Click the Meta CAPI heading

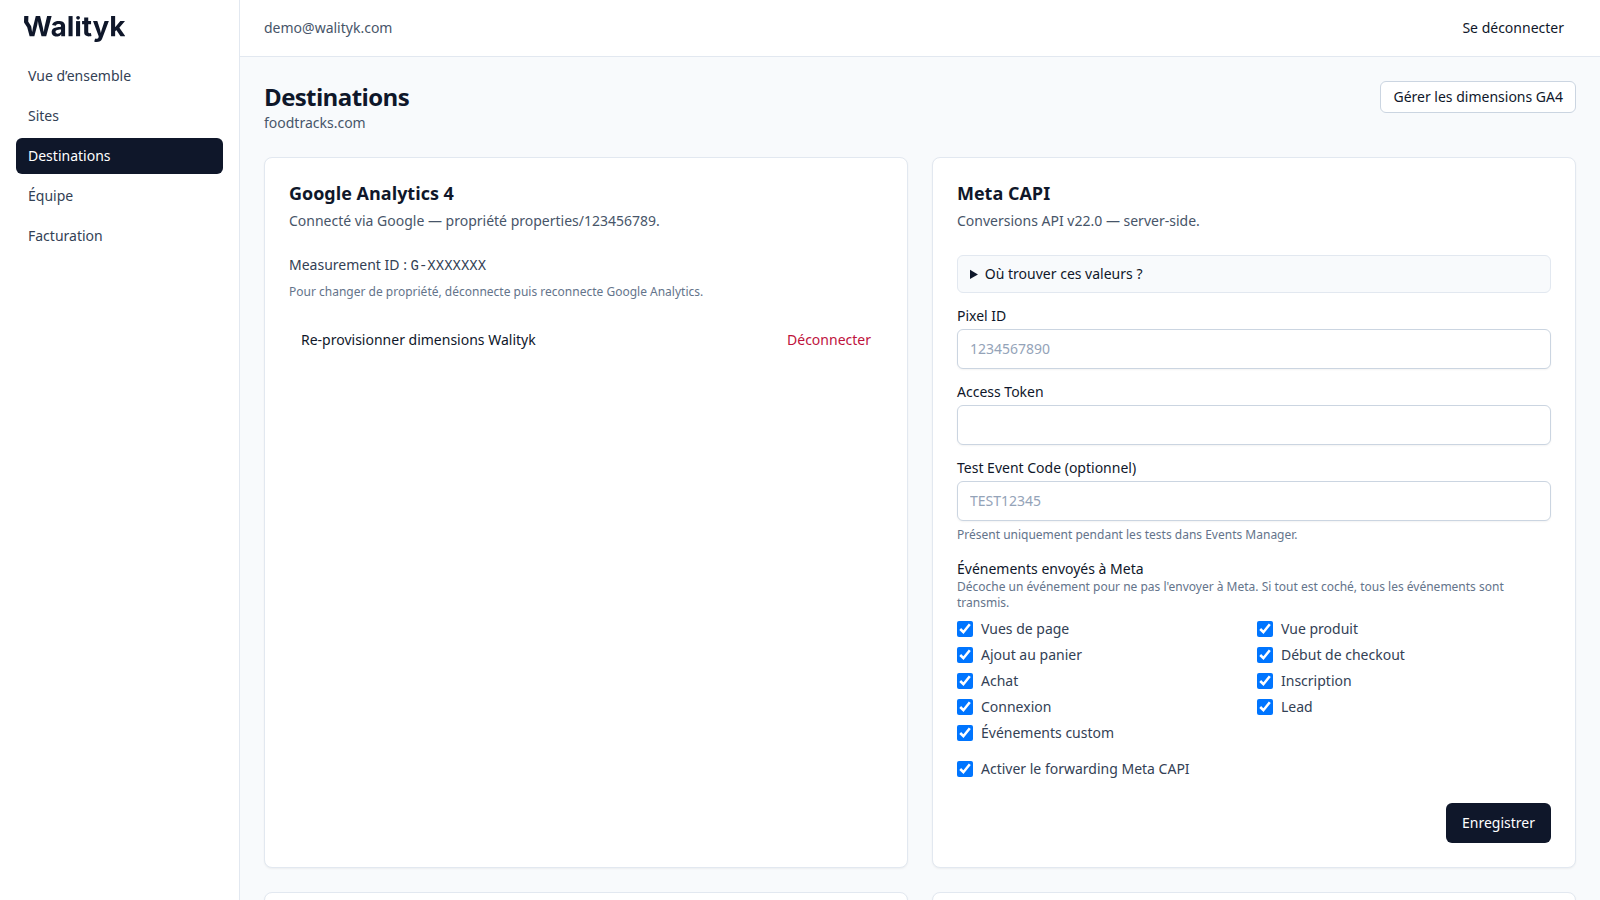coord(1004,194)
